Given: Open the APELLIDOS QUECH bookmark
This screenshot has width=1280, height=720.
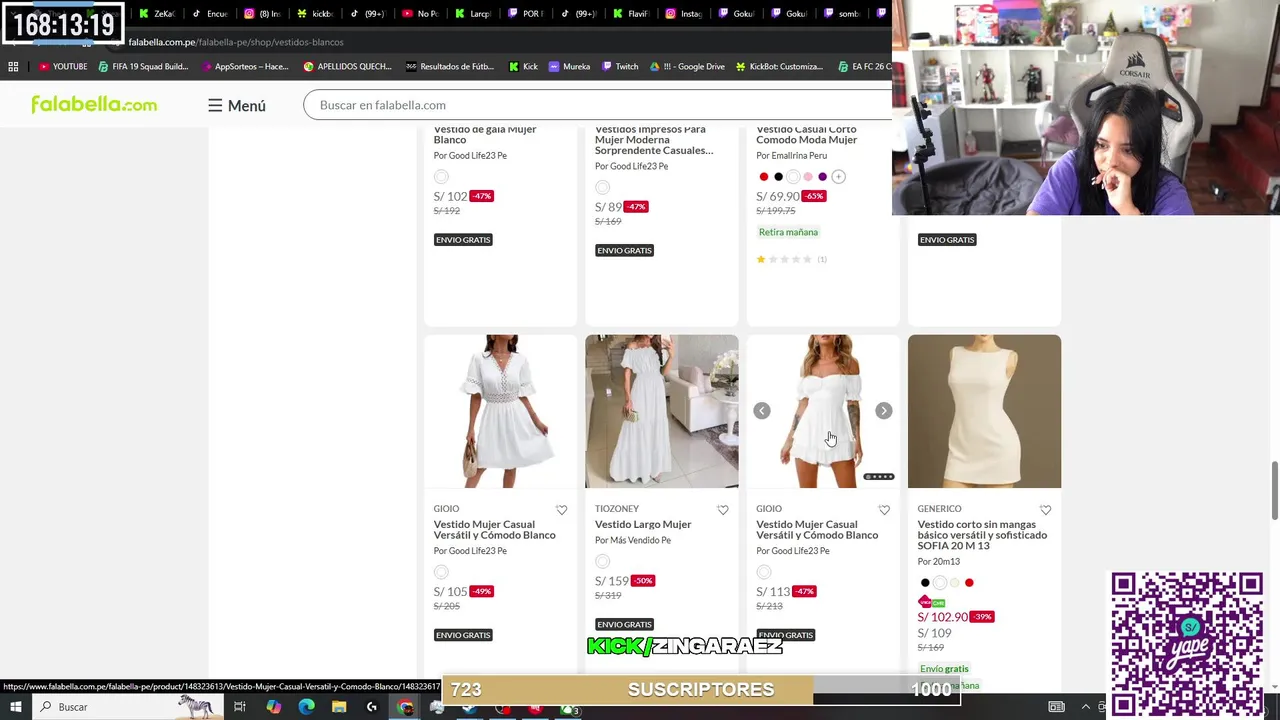Looking at the screenshot, I should point(347,67).
